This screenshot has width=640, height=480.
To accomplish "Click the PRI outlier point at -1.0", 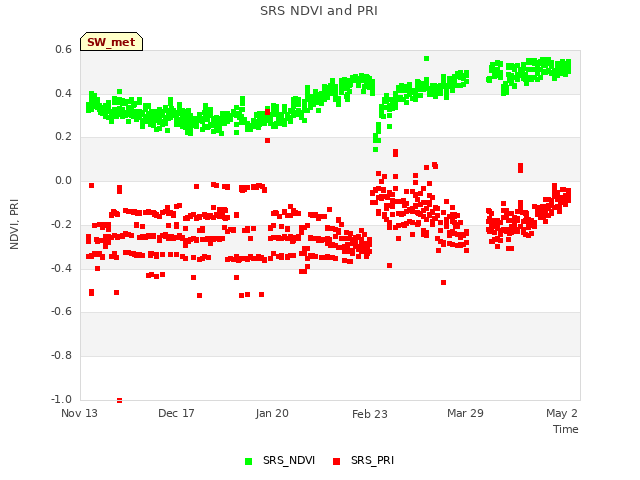I will pos(119,400).
